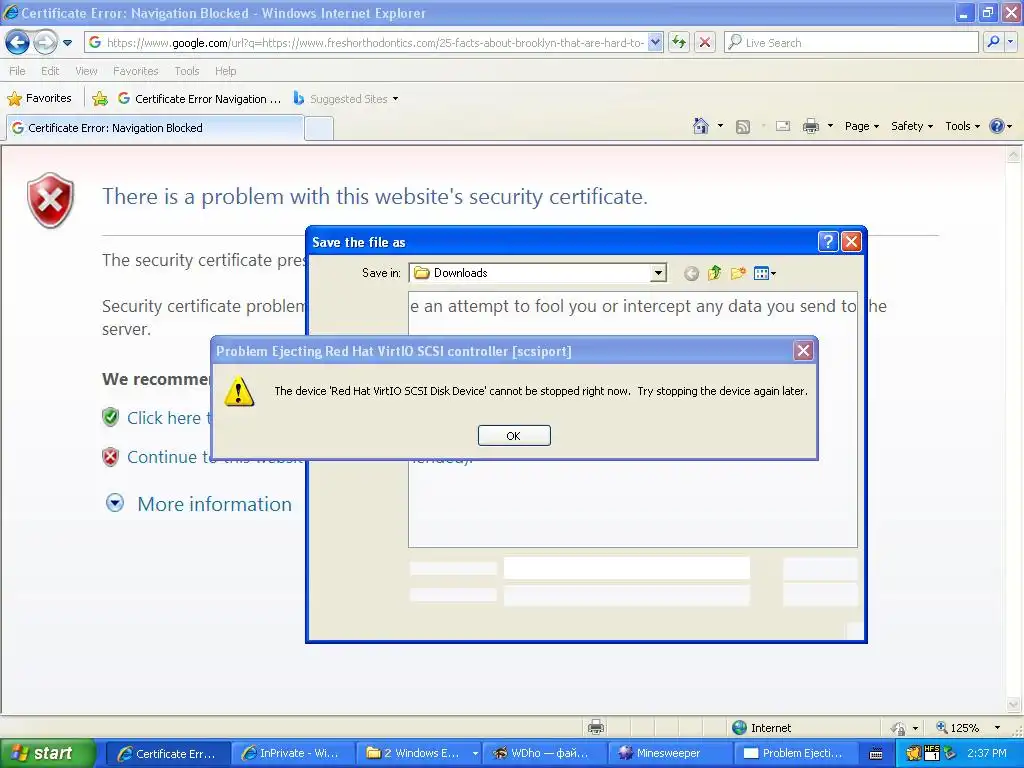Open the Page command menu
This screenshot has width=1024, height=768.
[862, 126]
